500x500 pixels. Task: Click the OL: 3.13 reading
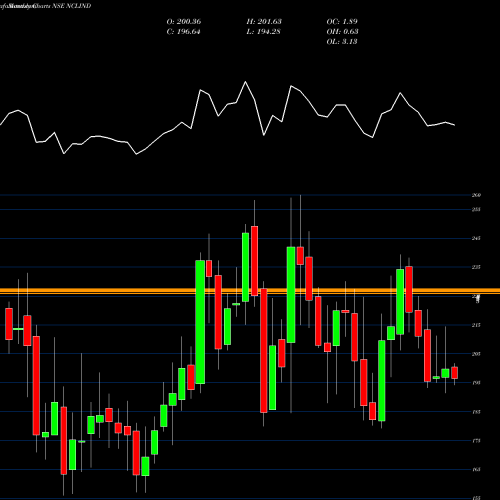pyautogui.click(x=342, y=42)
